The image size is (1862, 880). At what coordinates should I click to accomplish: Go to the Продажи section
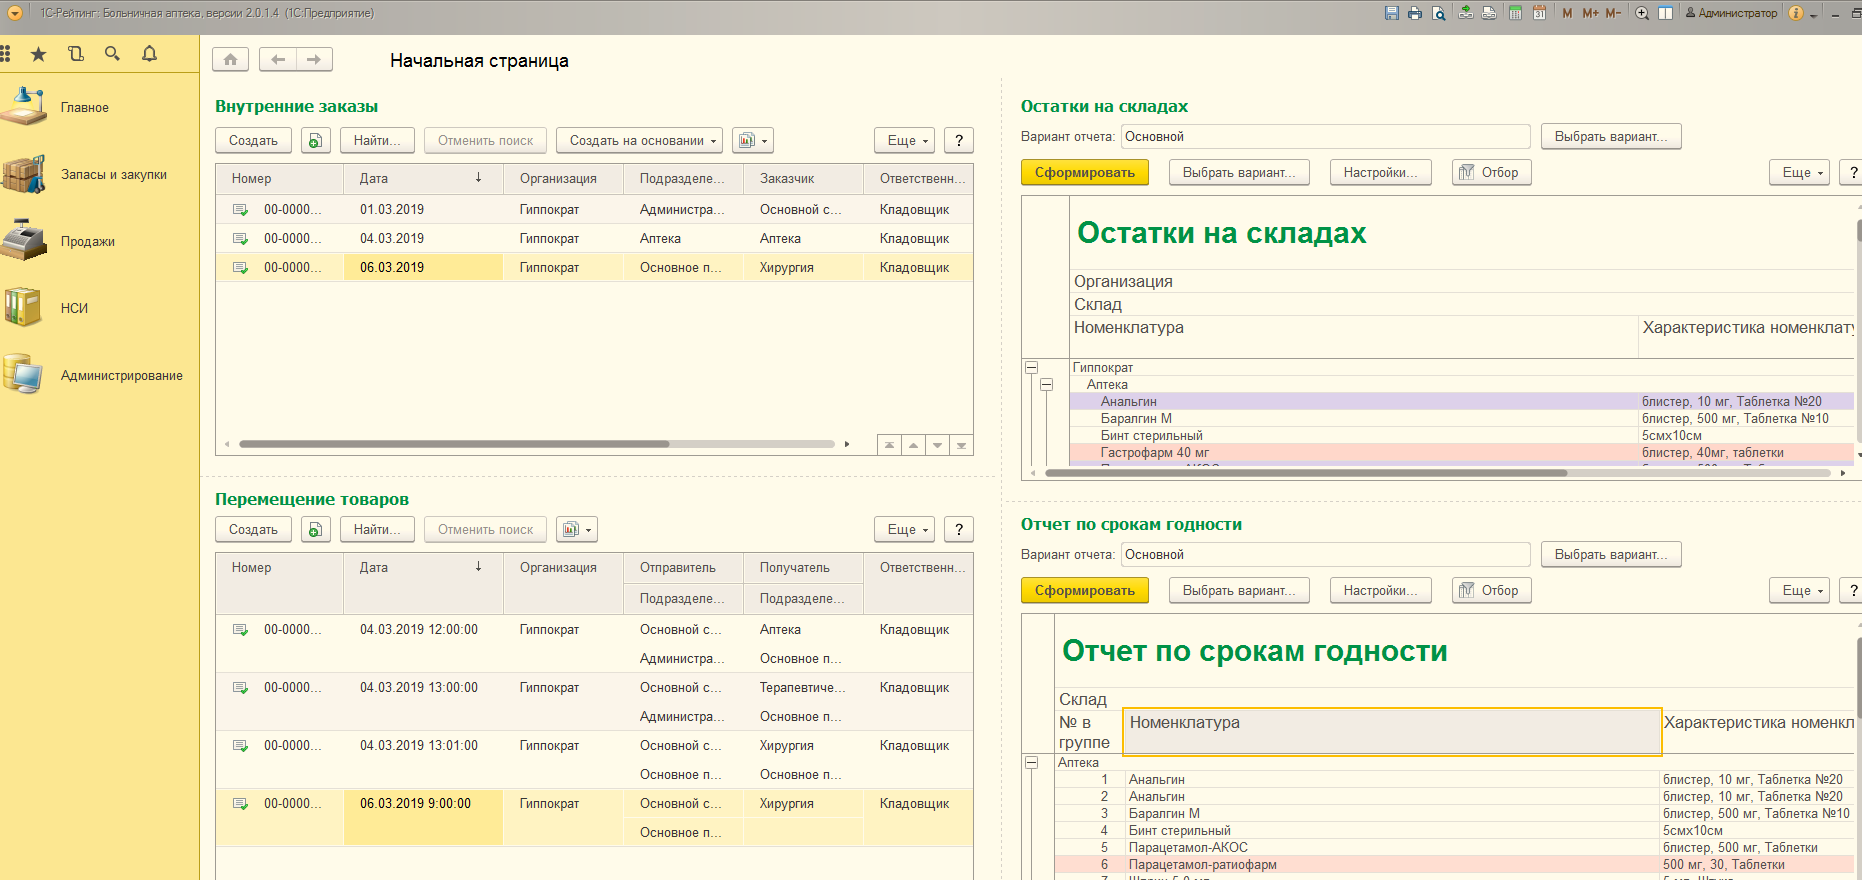(87, 242)
